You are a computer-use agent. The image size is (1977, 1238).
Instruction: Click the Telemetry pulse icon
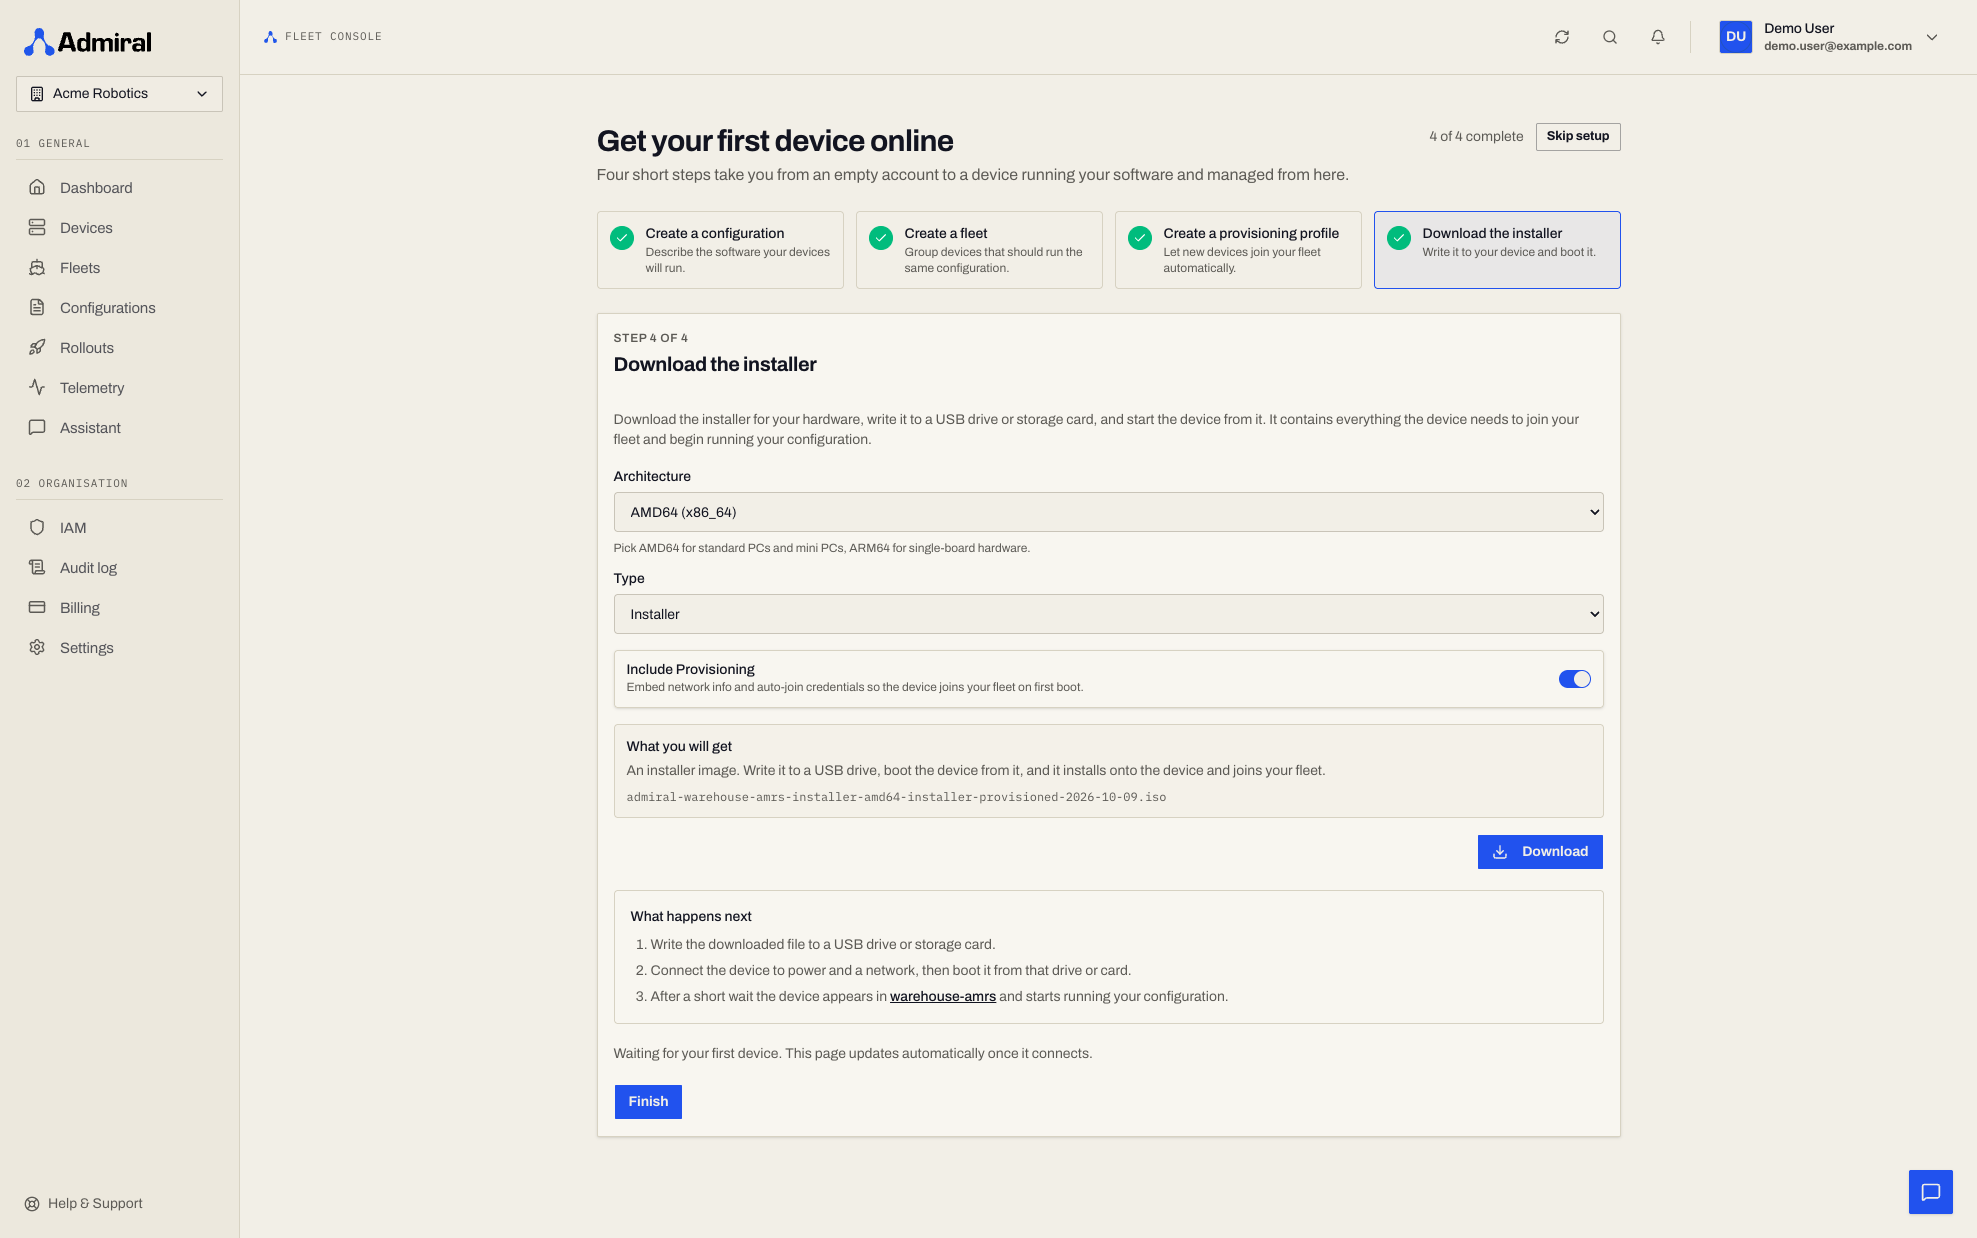point(37,387)
